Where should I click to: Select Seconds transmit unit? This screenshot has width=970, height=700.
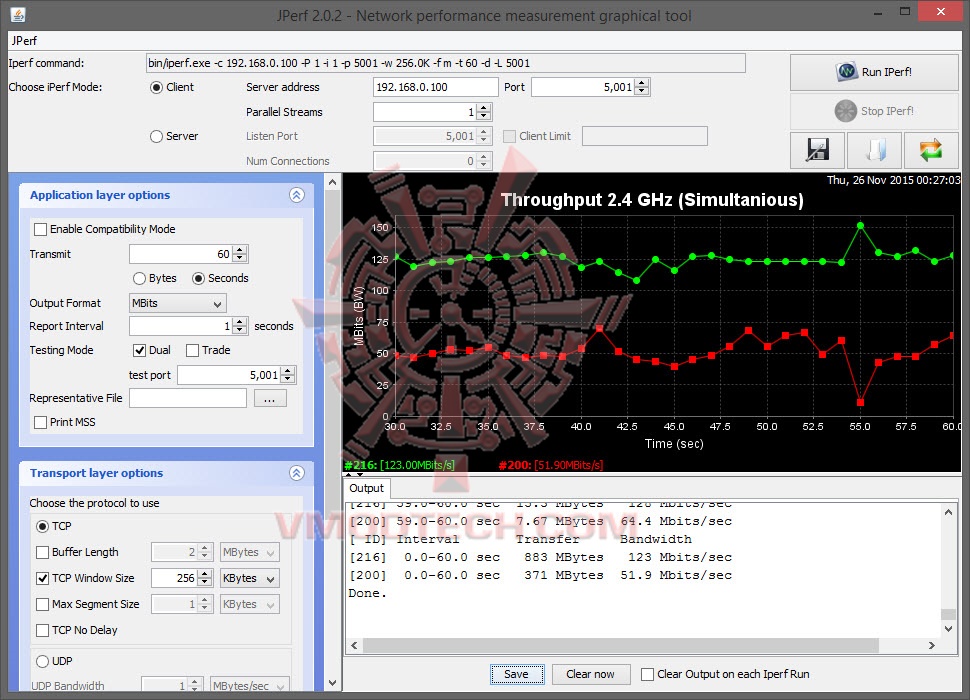198,278
